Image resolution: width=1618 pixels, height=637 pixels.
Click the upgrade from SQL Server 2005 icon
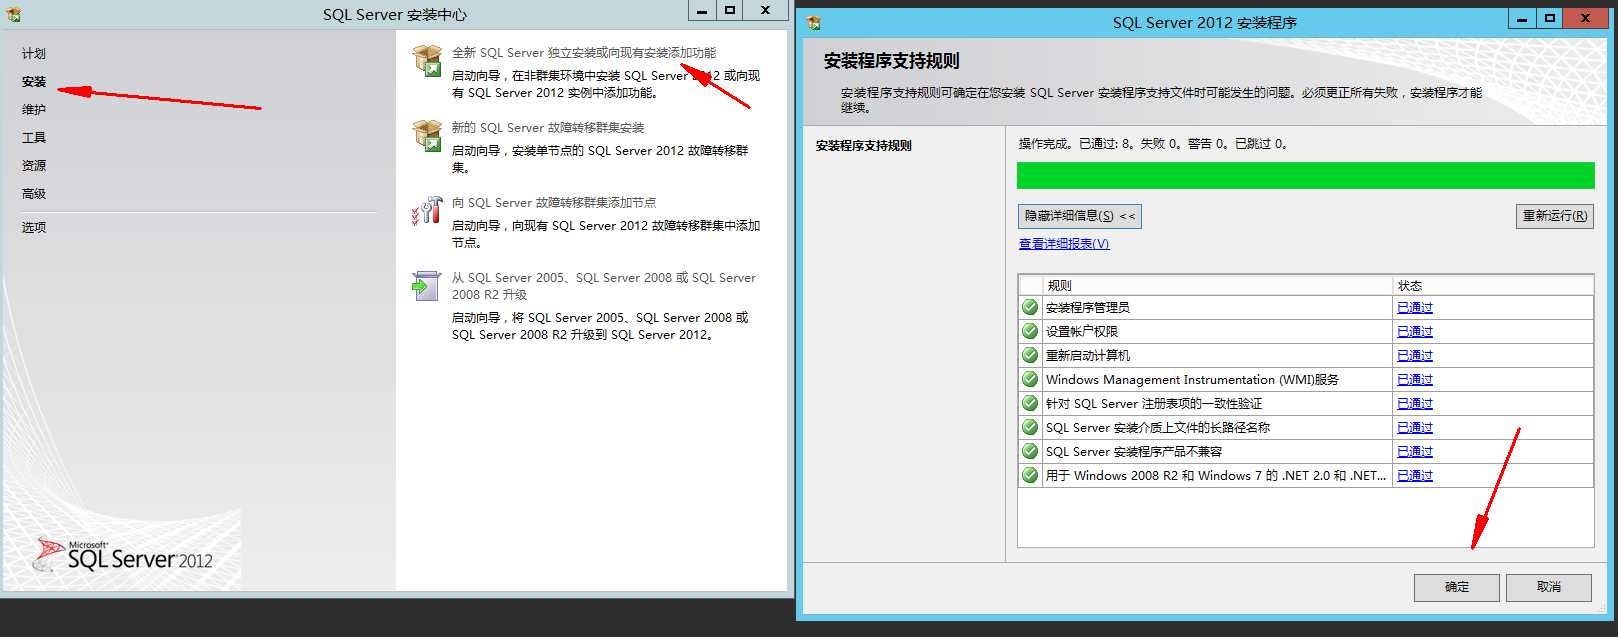[427, 285]
